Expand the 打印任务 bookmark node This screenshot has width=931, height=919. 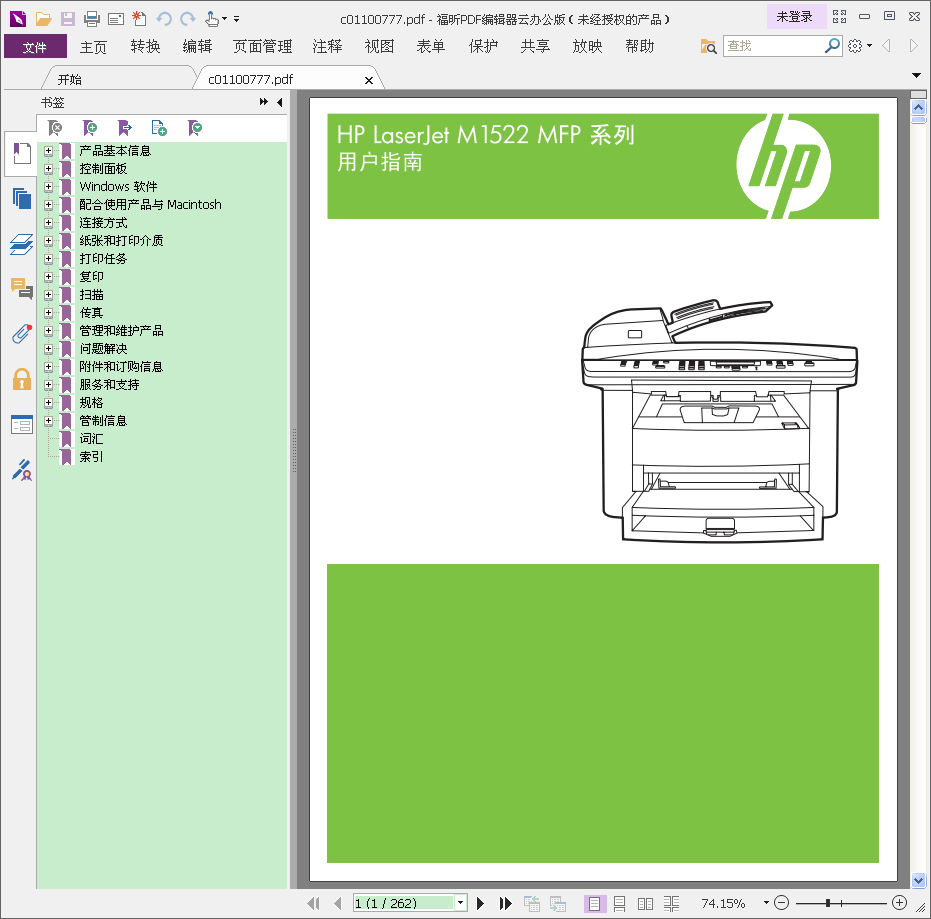point(49,259)
